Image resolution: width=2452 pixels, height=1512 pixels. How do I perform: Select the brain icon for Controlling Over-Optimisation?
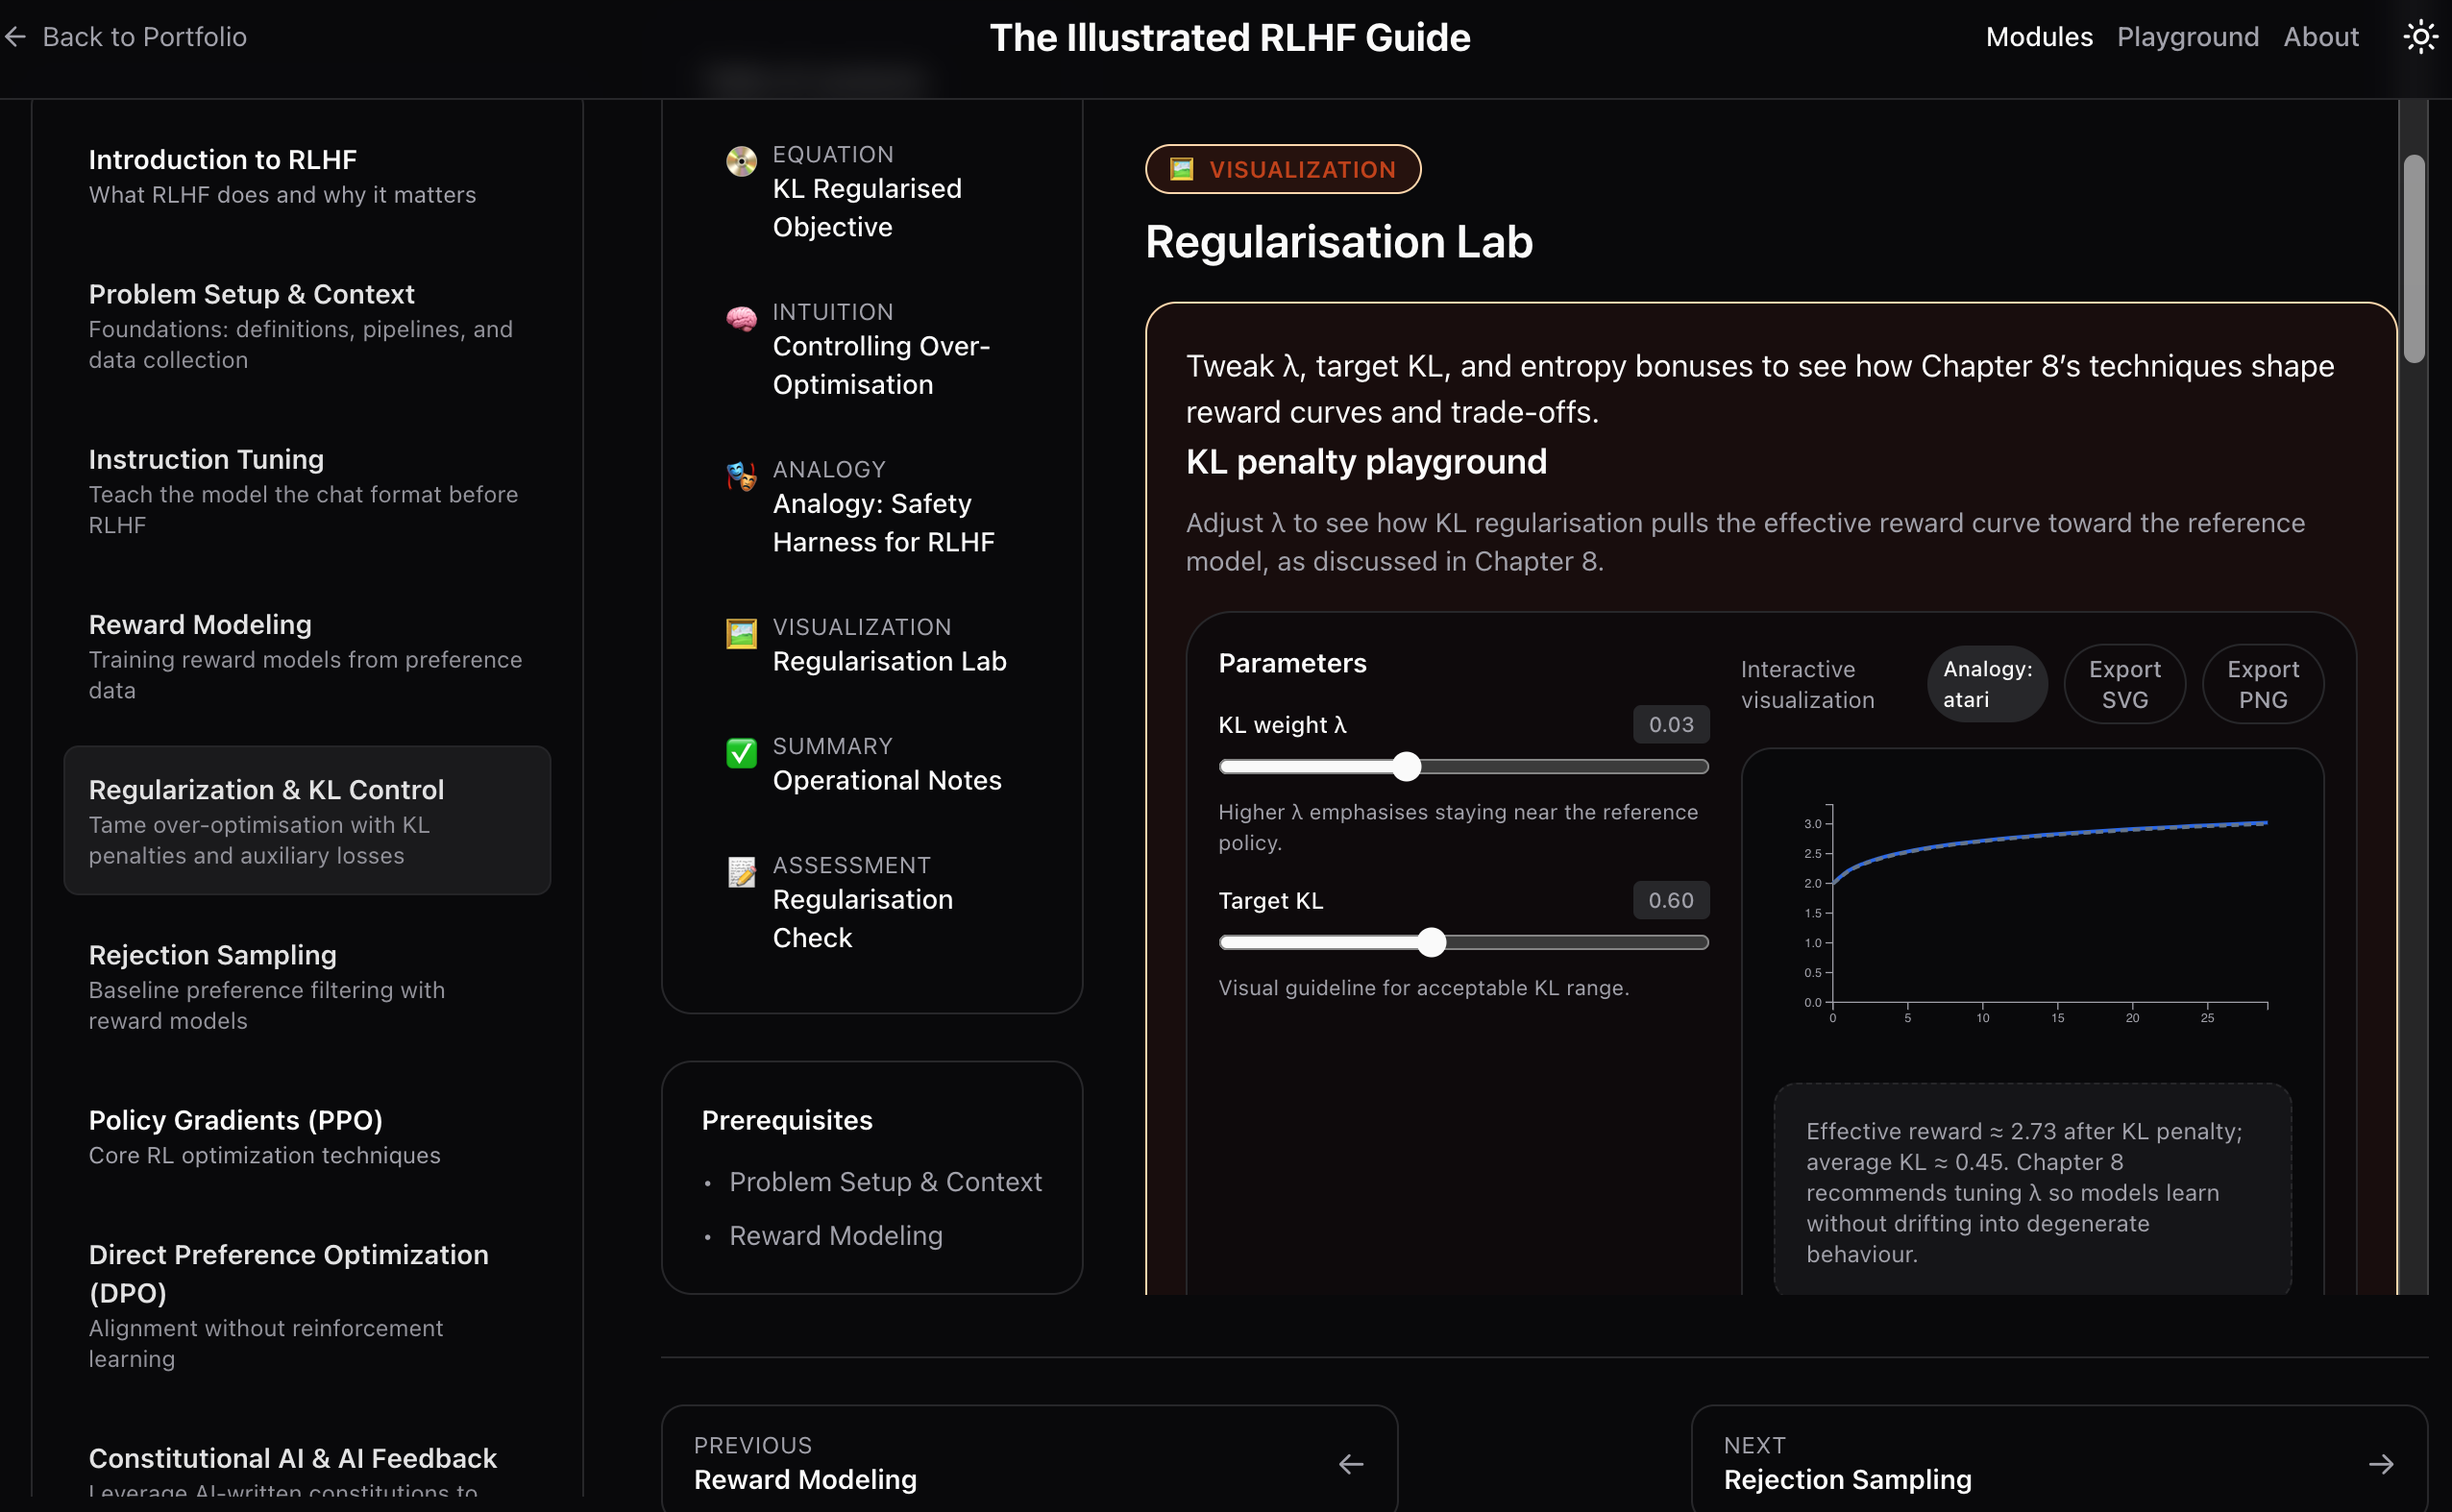(741, 319)
